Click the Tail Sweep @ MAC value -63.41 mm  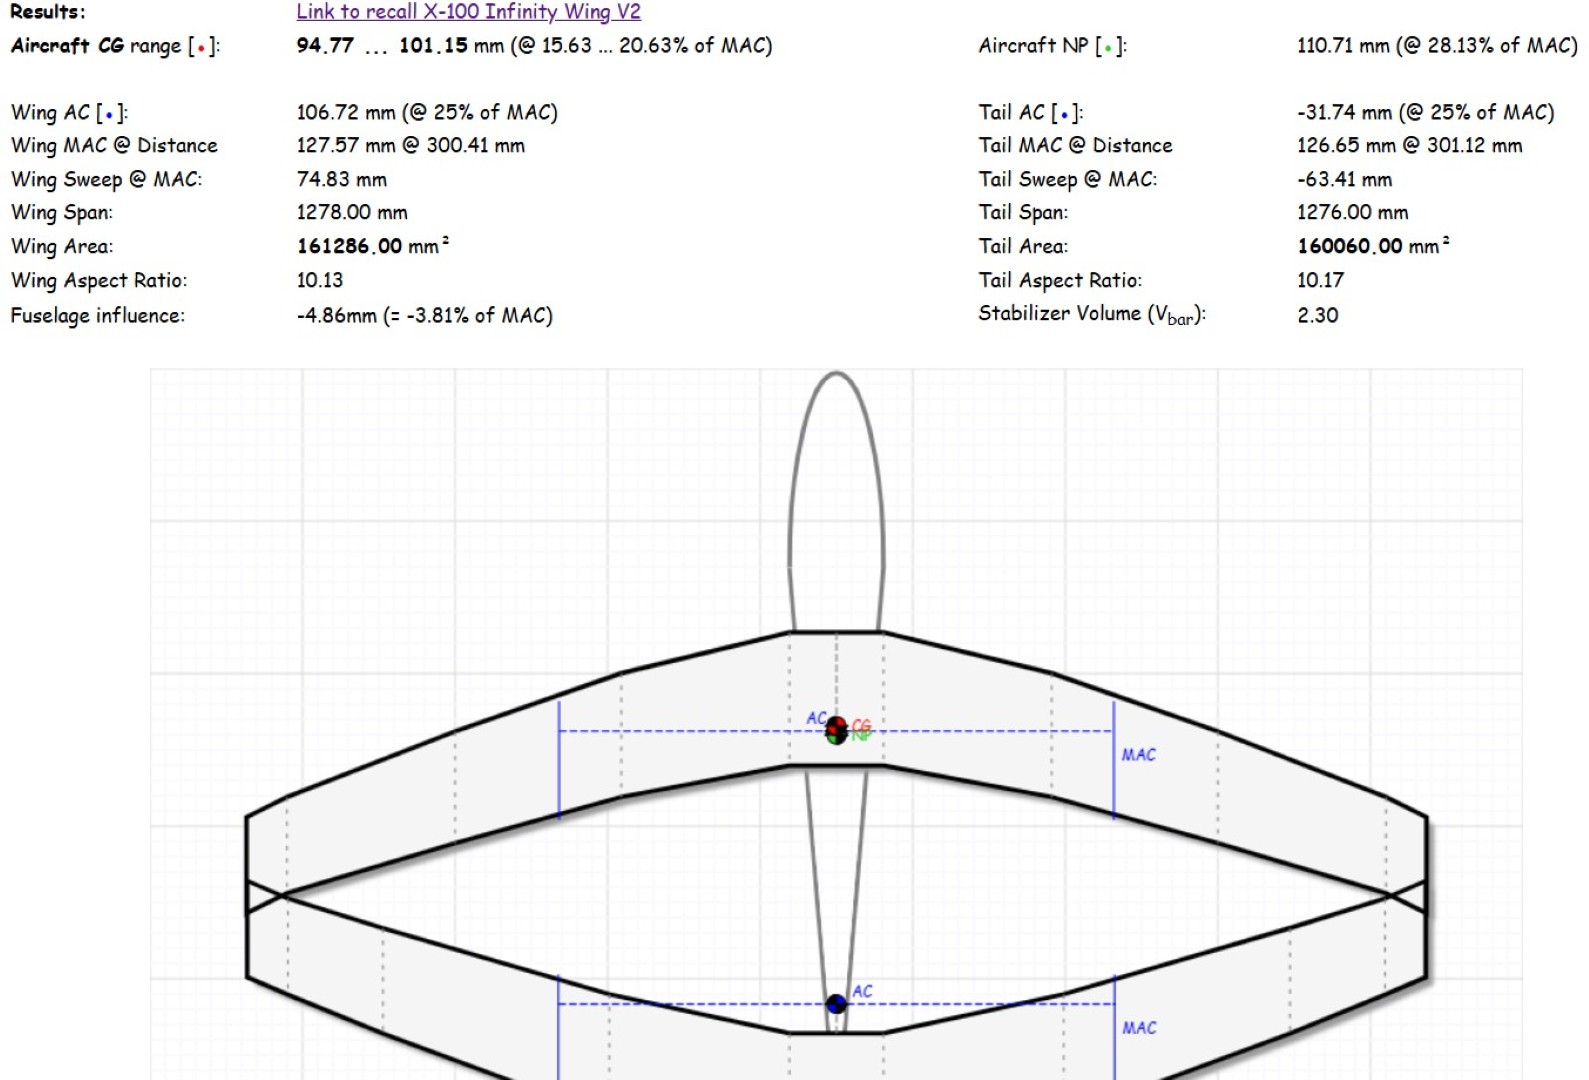pyautogui.click(x=1344, y=180)
